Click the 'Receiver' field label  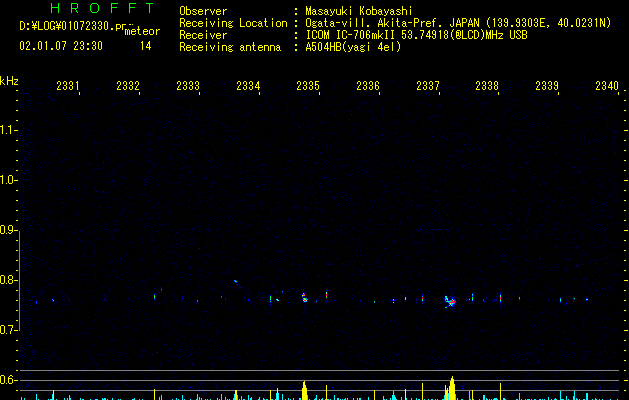203,35
